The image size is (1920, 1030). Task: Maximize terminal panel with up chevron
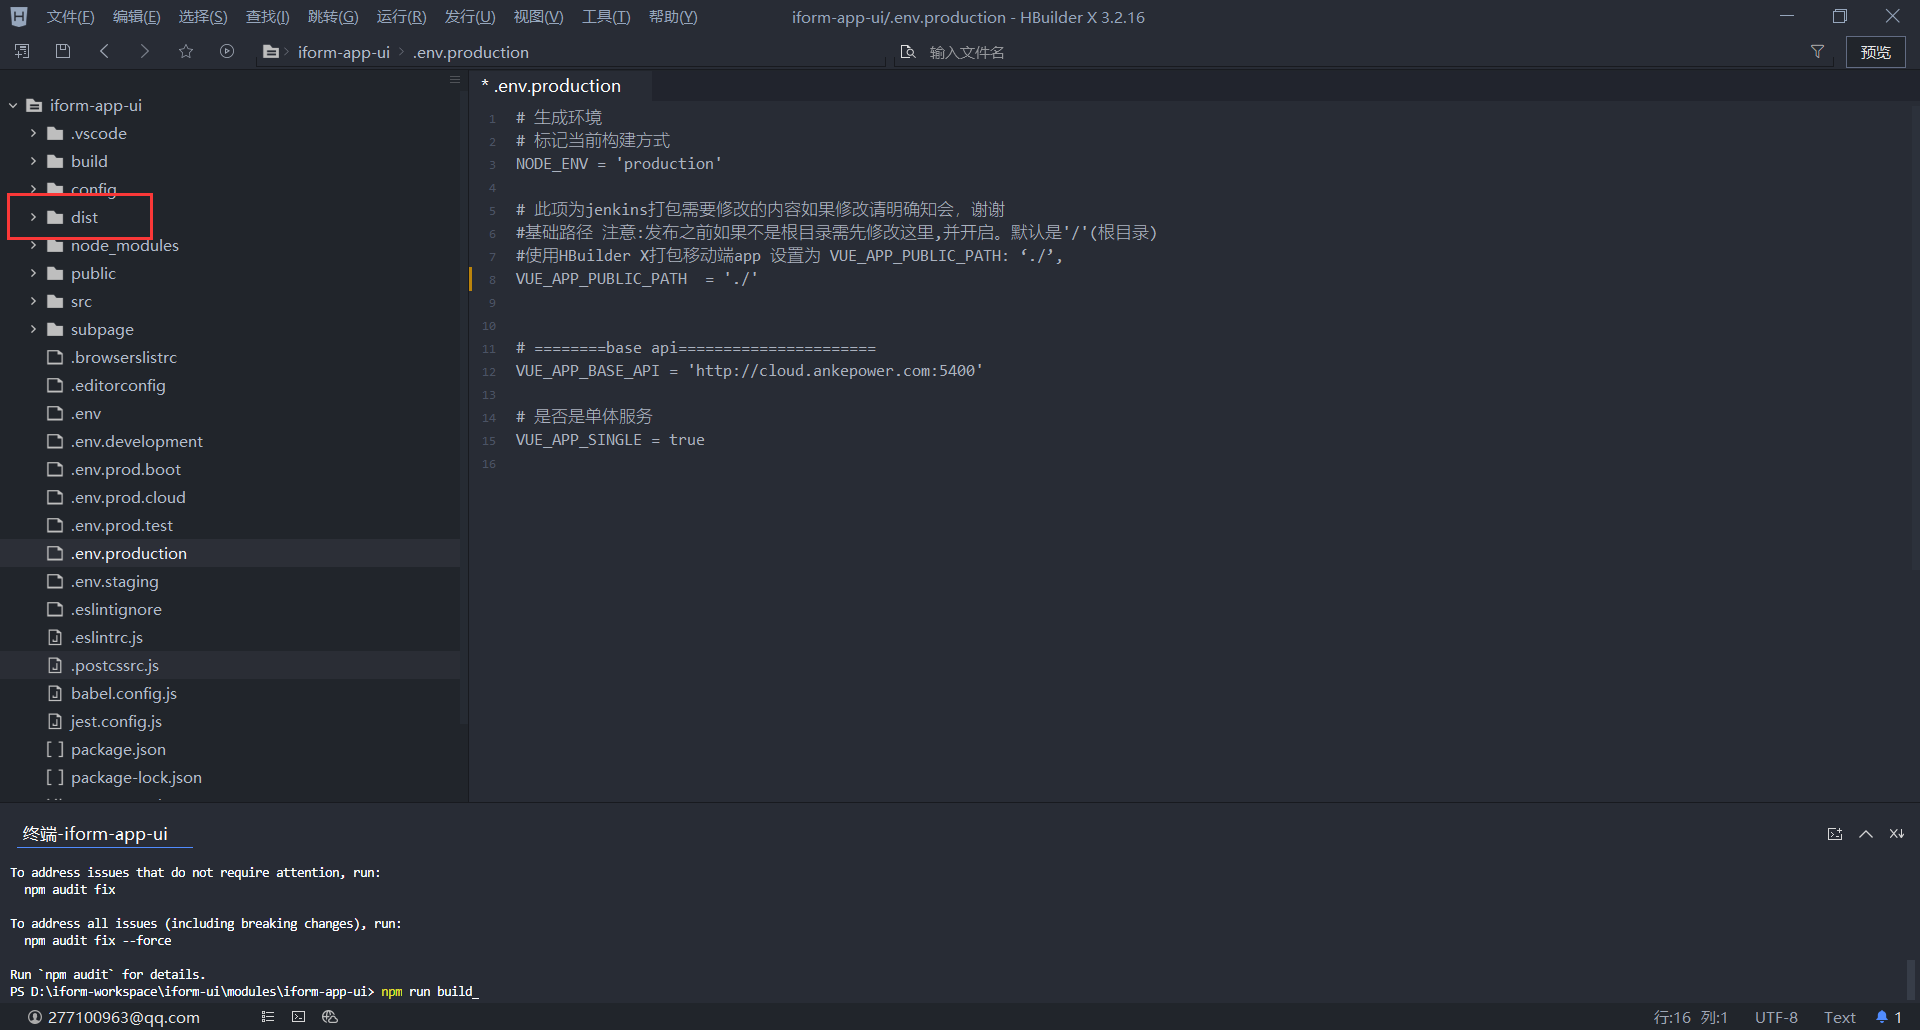[x=1866, y=834]
